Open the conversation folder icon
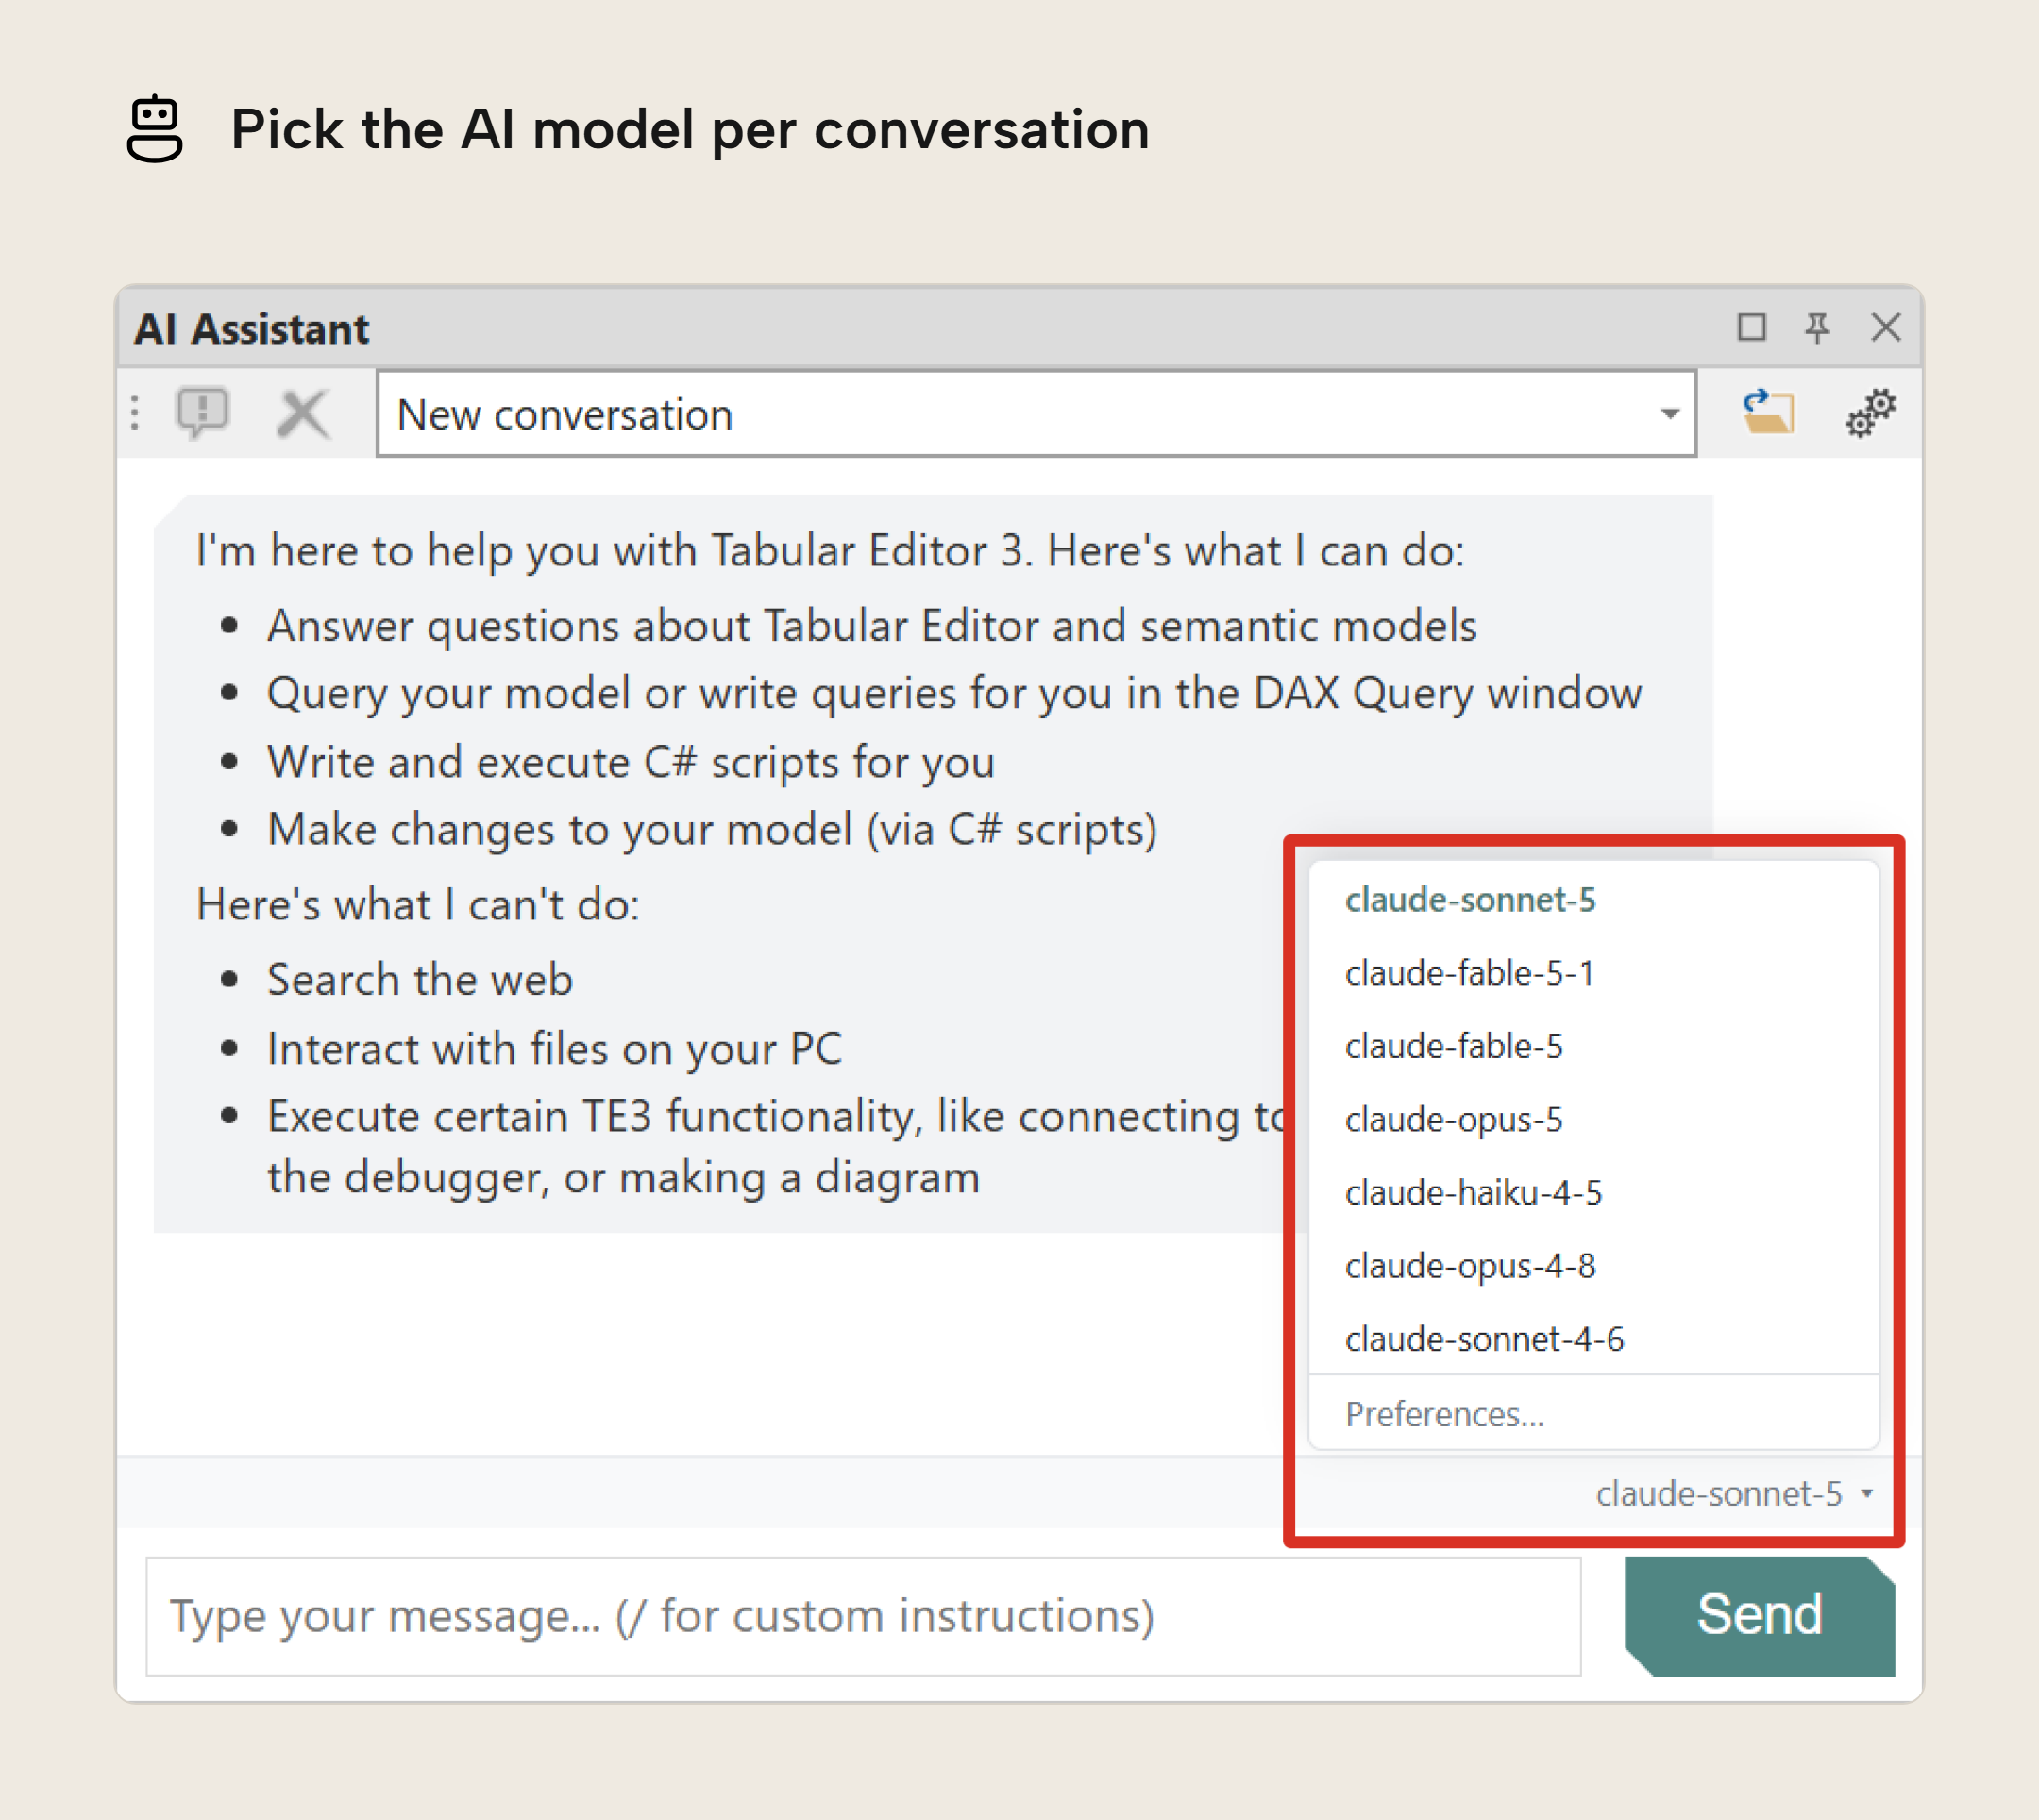Image resolution: width=2039 pixels, height=1820 pixels. 1768,412
